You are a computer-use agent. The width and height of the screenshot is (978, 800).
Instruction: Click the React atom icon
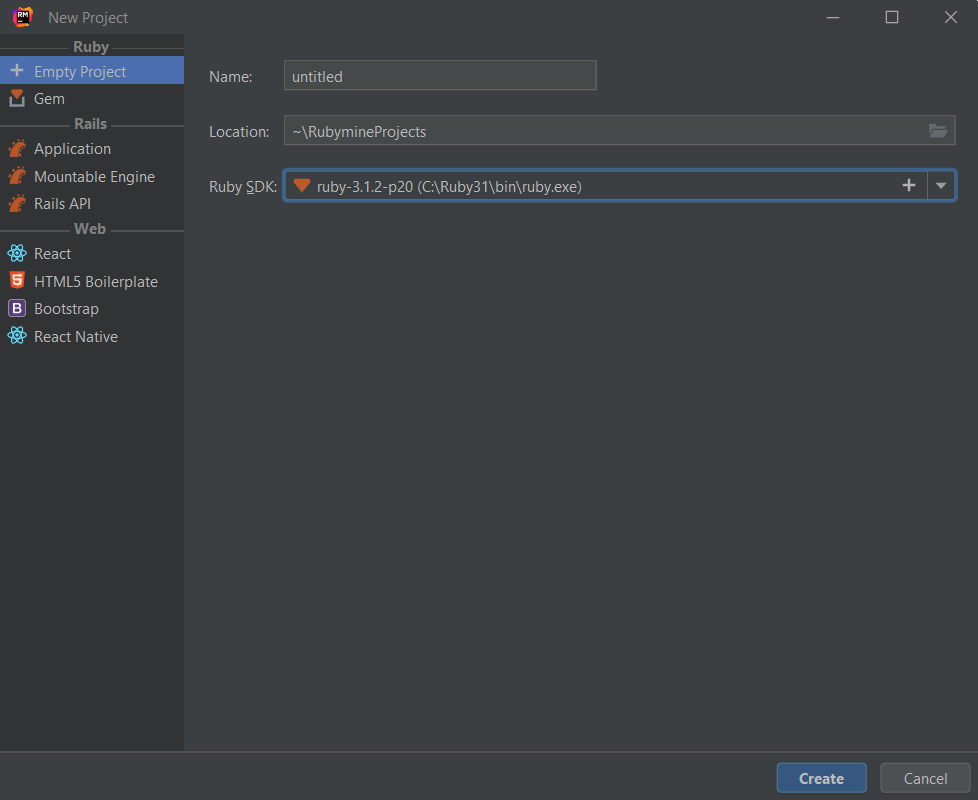point(17,253)
